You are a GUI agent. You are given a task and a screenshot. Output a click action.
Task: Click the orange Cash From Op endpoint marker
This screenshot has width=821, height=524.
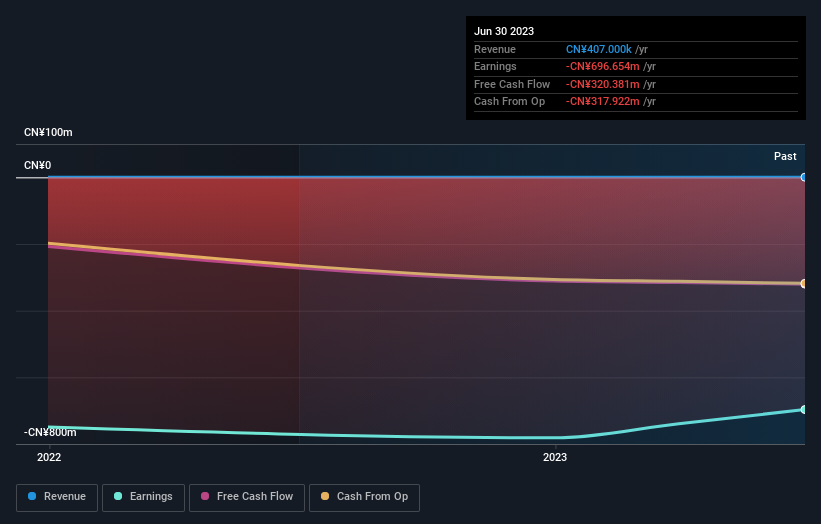804,284
